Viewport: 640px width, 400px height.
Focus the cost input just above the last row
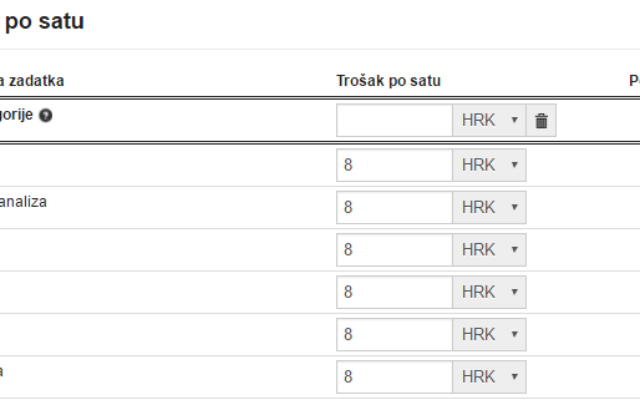[x=395, y=334]
